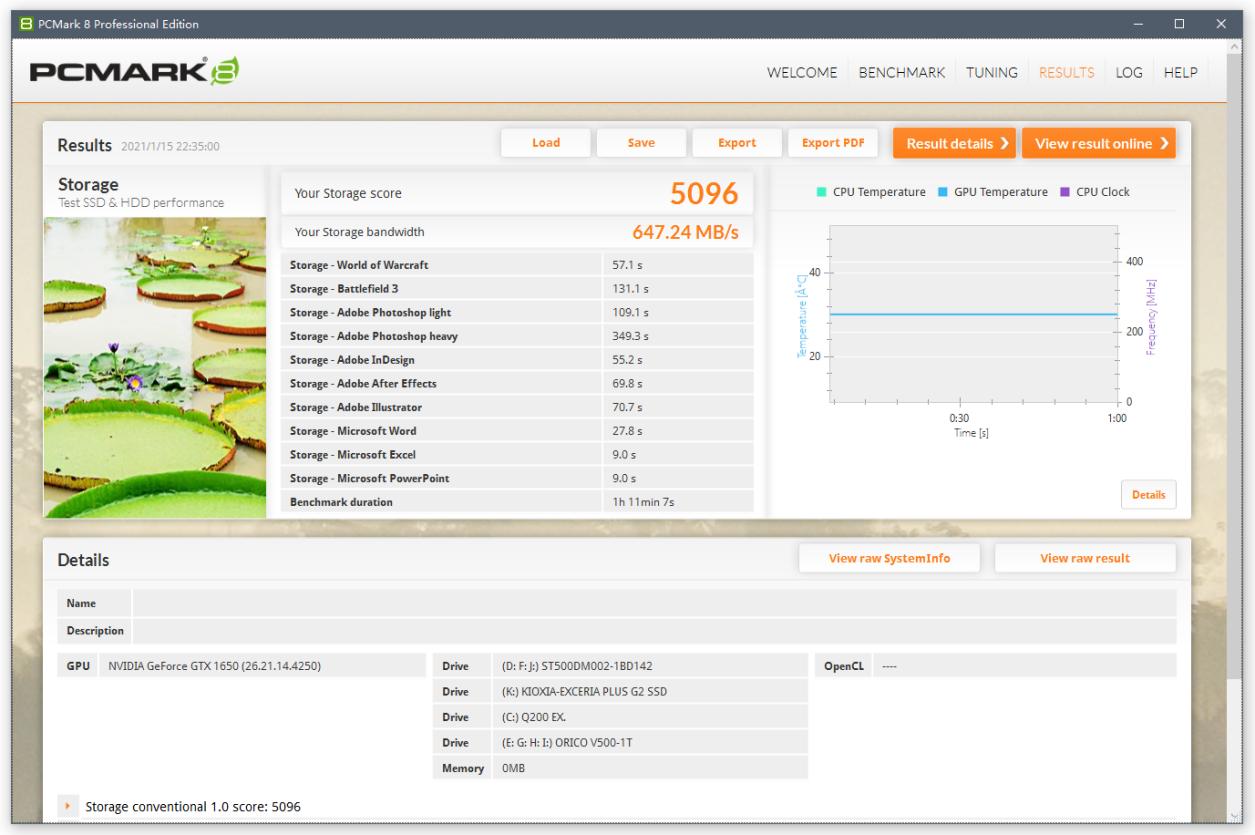Click the chart Details button
The image size is (1255, 835).
coord(1148,494)
